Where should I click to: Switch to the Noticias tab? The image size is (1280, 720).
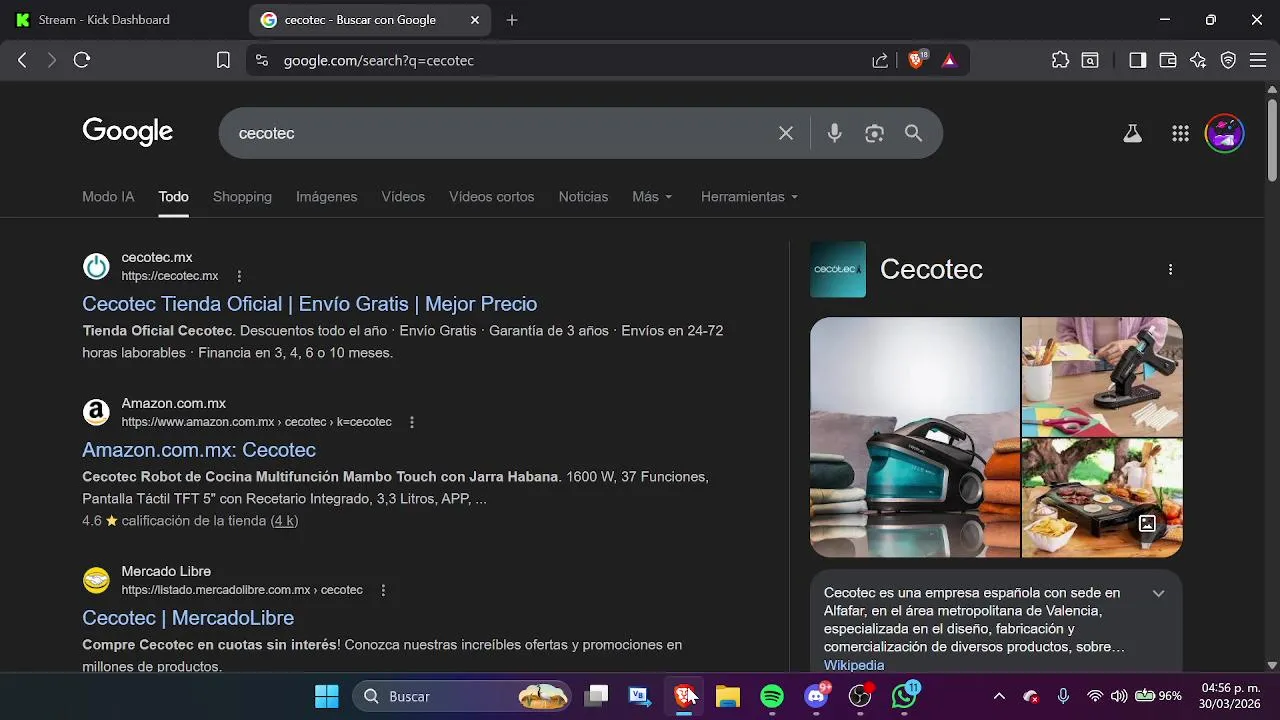[583, 197]
